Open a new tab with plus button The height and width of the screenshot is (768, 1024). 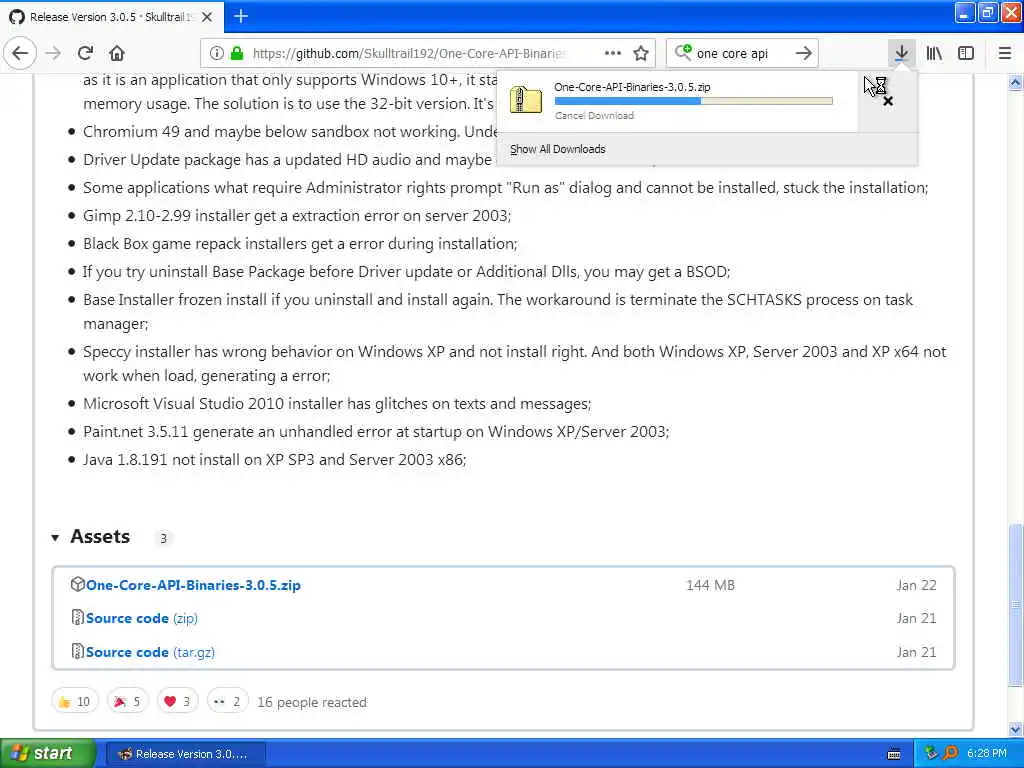pyautogui.click(x=241, y=16)
